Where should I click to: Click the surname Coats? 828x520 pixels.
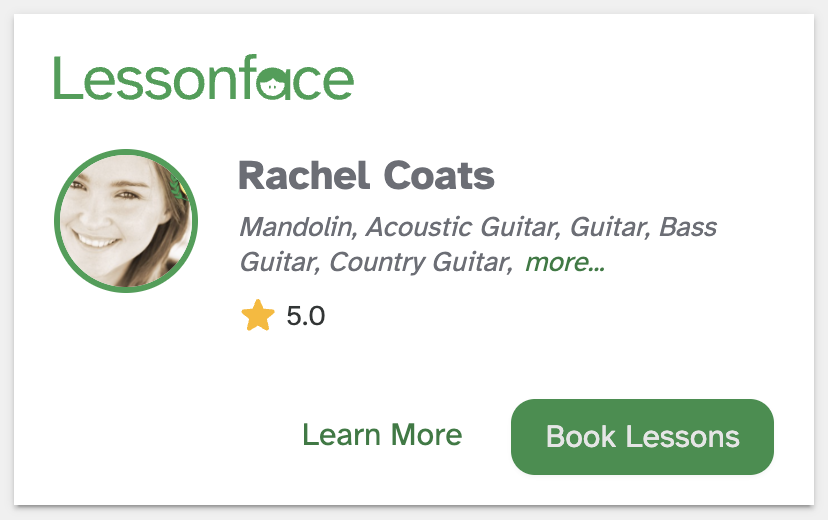click(x=439, y=176)
